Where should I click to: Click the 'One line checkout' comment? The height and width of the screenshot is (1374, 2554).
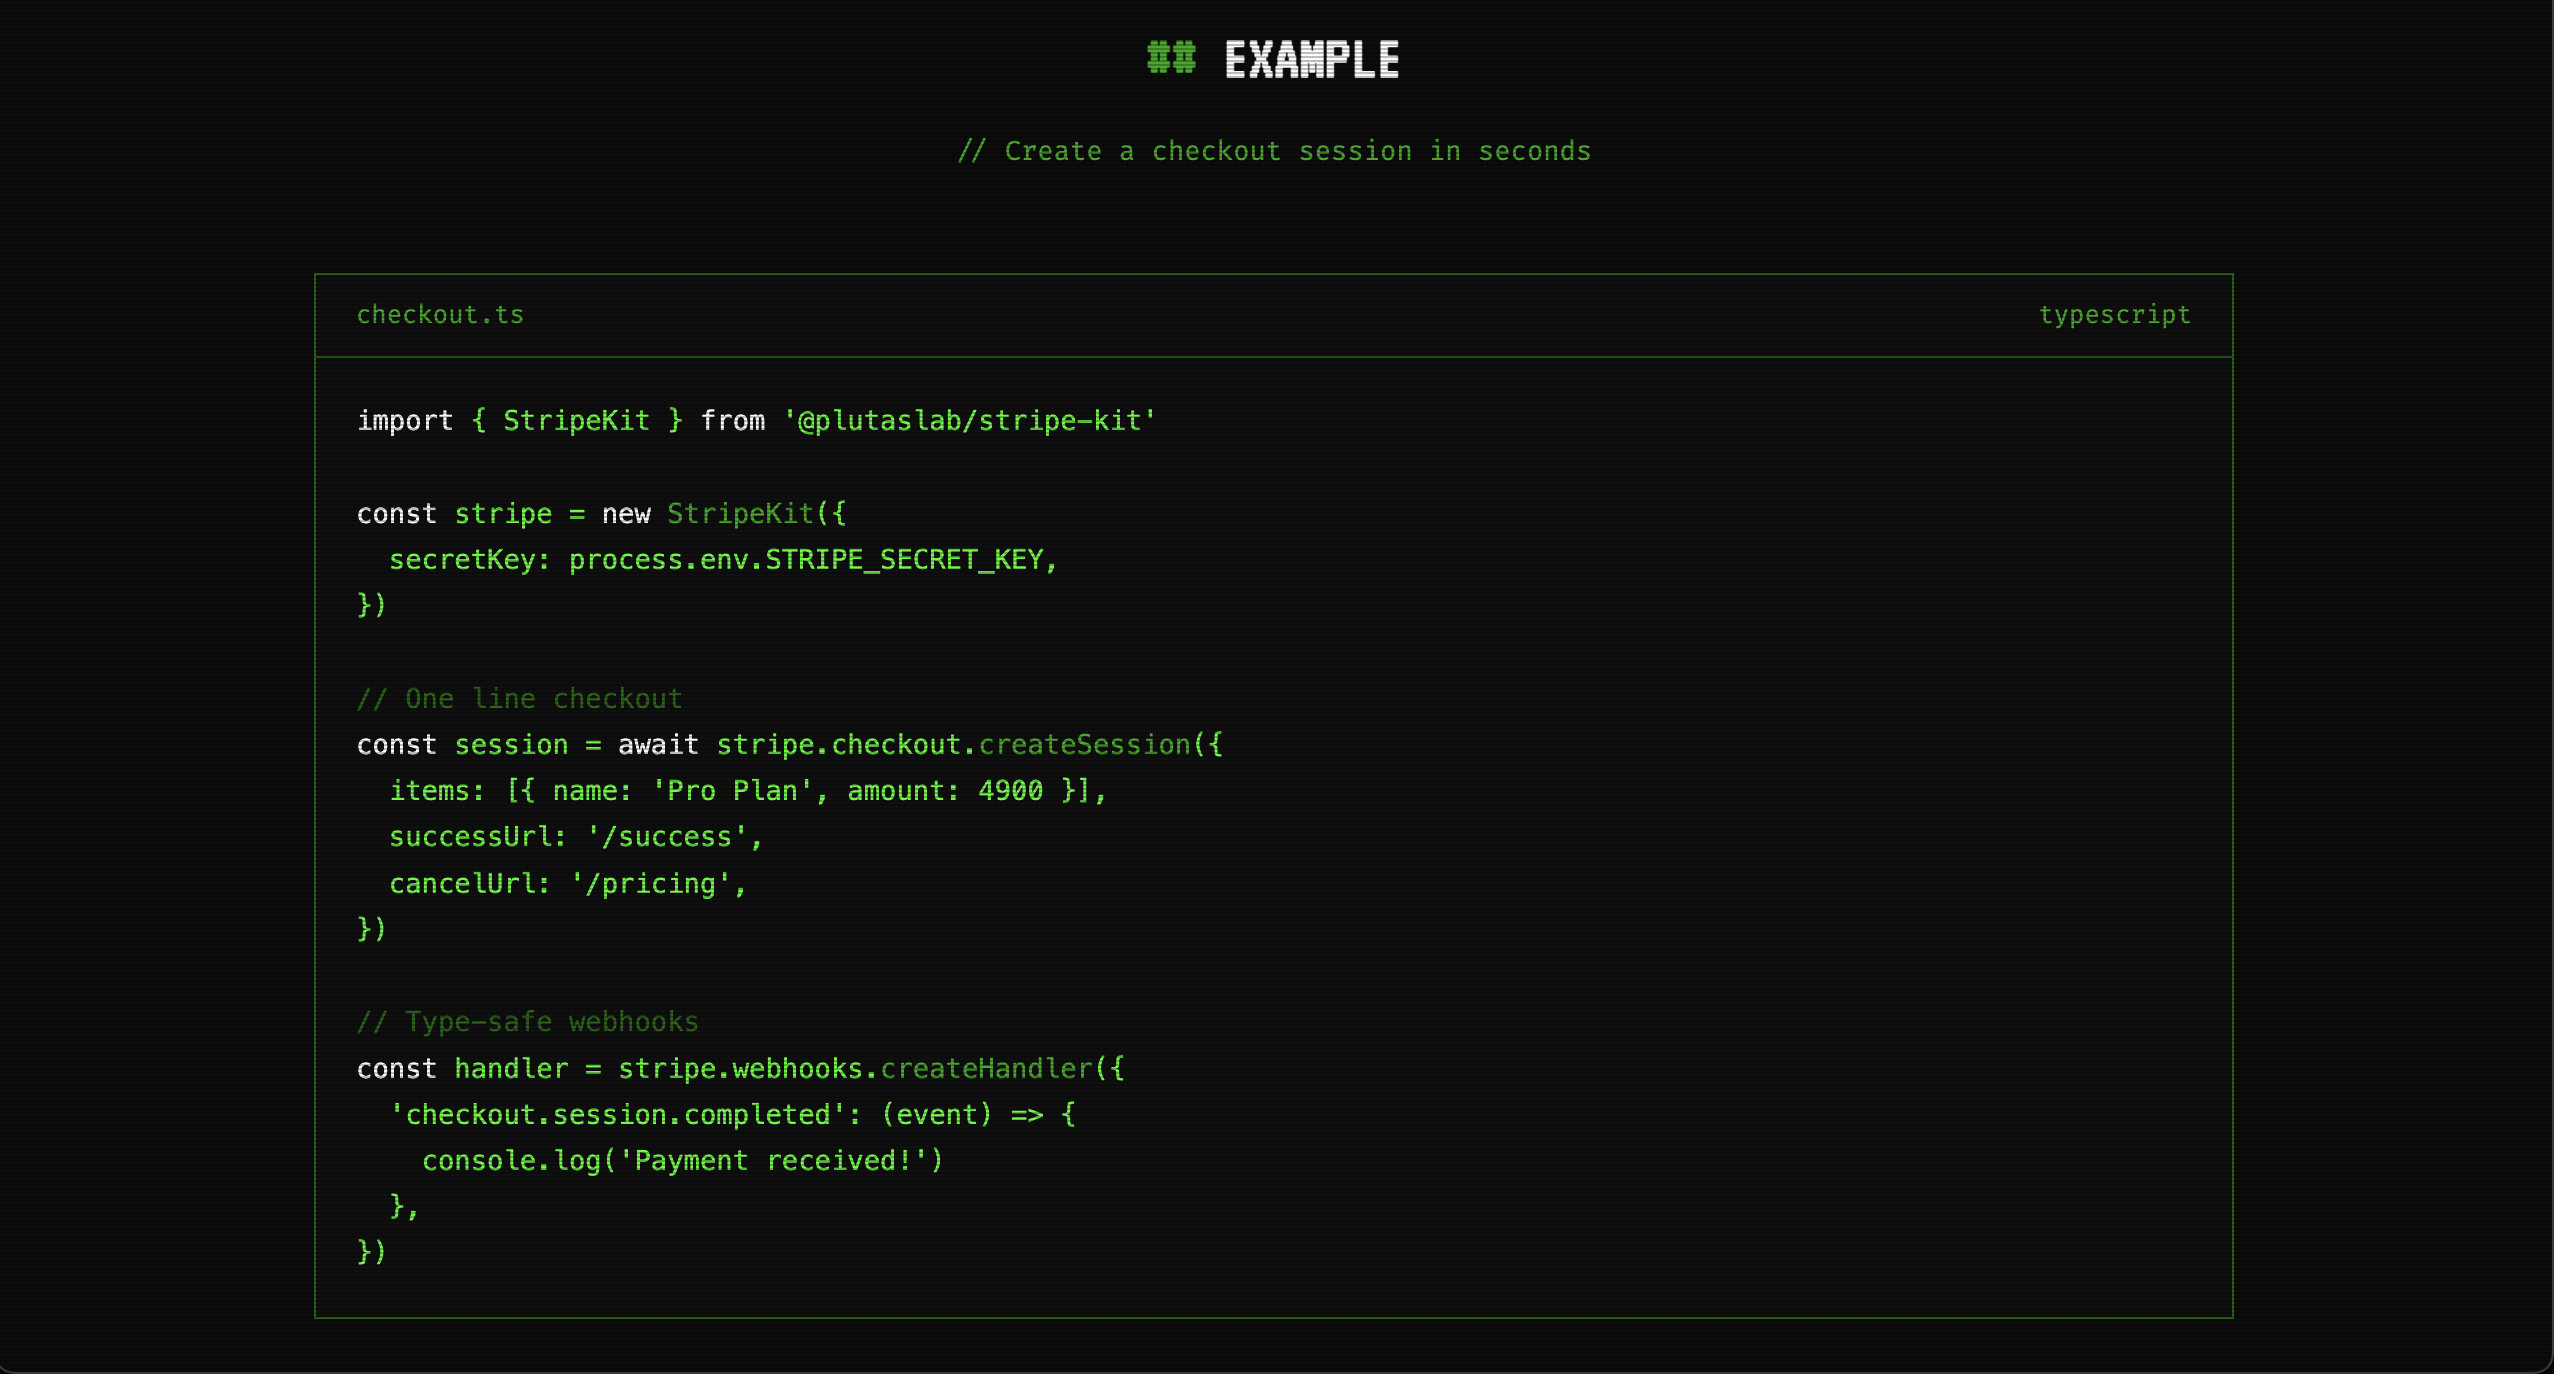pos(520,698)
